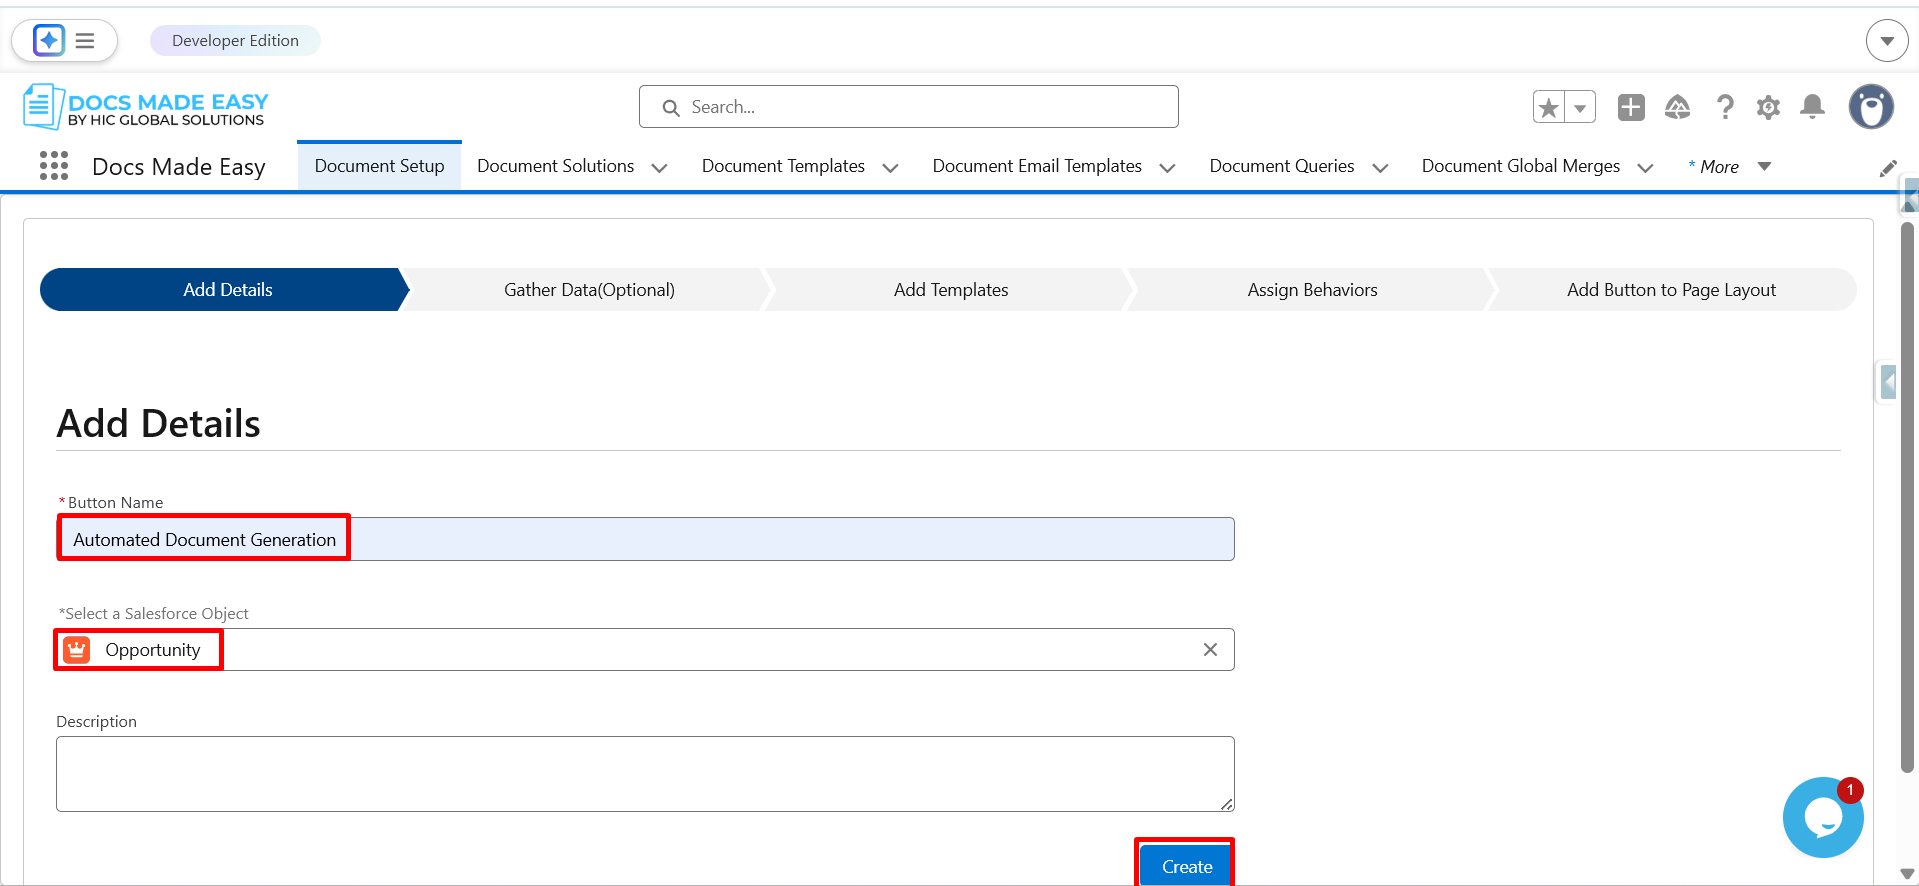Open the App Launcher grid icon
The width and height of the screenshot is (1919, 886).
pyautogui.click(x=54, y=166)
